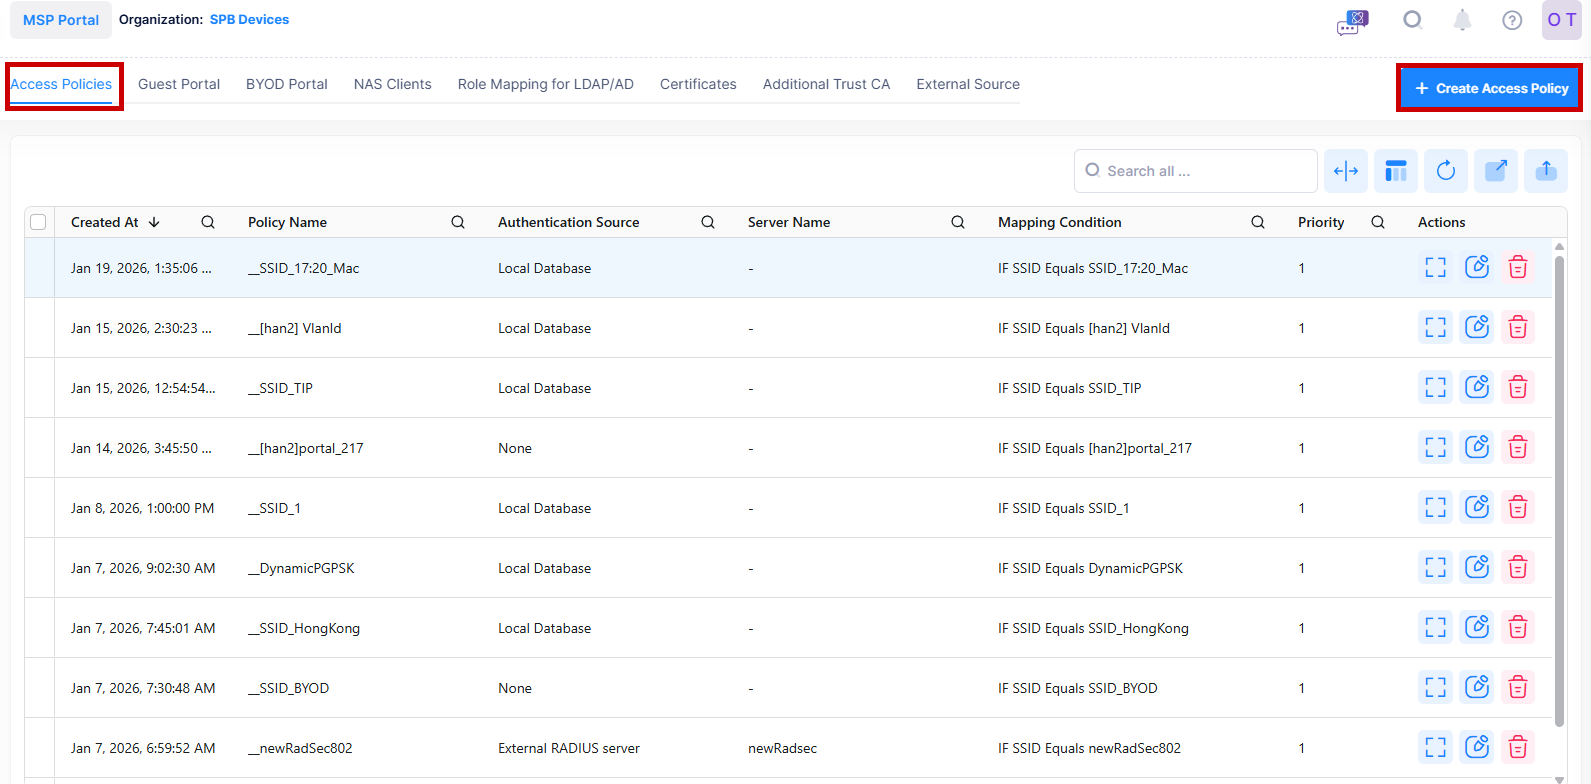Open the BYOD Portal tab
The height and width of the screenshot is (784, 1591).
(x=287, y=84)
